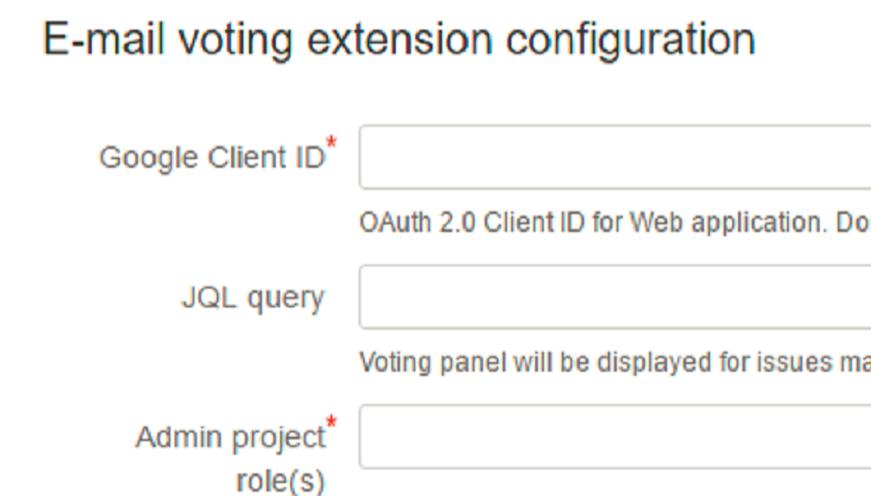Click the Admin project label text
The image size is (871, 496).
(x=230, y=438)
